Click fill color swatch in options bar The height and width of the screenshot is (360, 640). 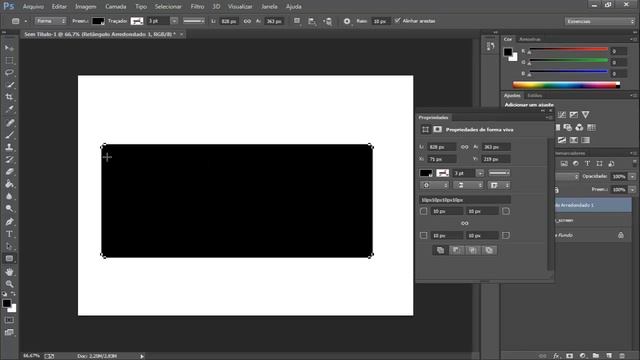pyautogui.click(x=98, y=21)
